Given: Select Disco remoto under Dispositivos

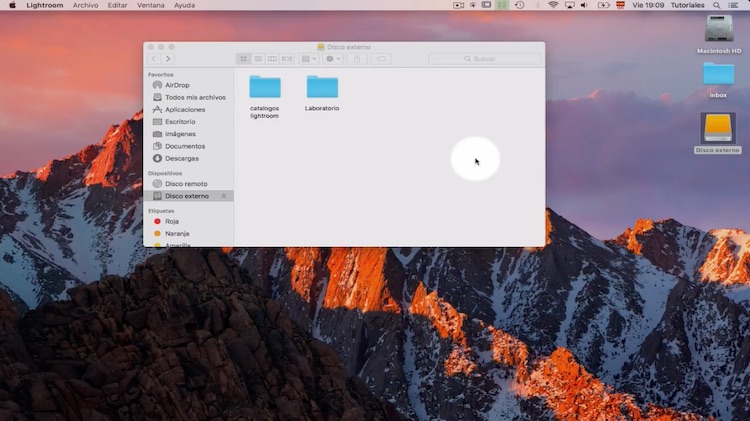Looking at the screenshot, I should coord(188,184).
